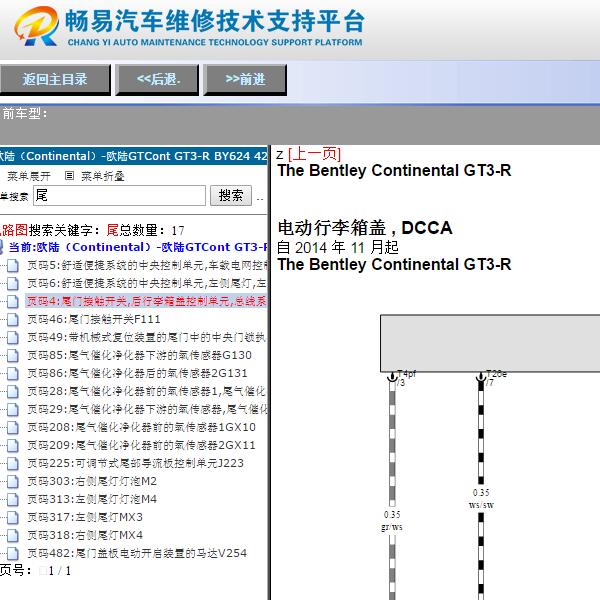Open 页码85 氧传感器G130 entry
600x600 pixels.
click(x=140, y=355)
